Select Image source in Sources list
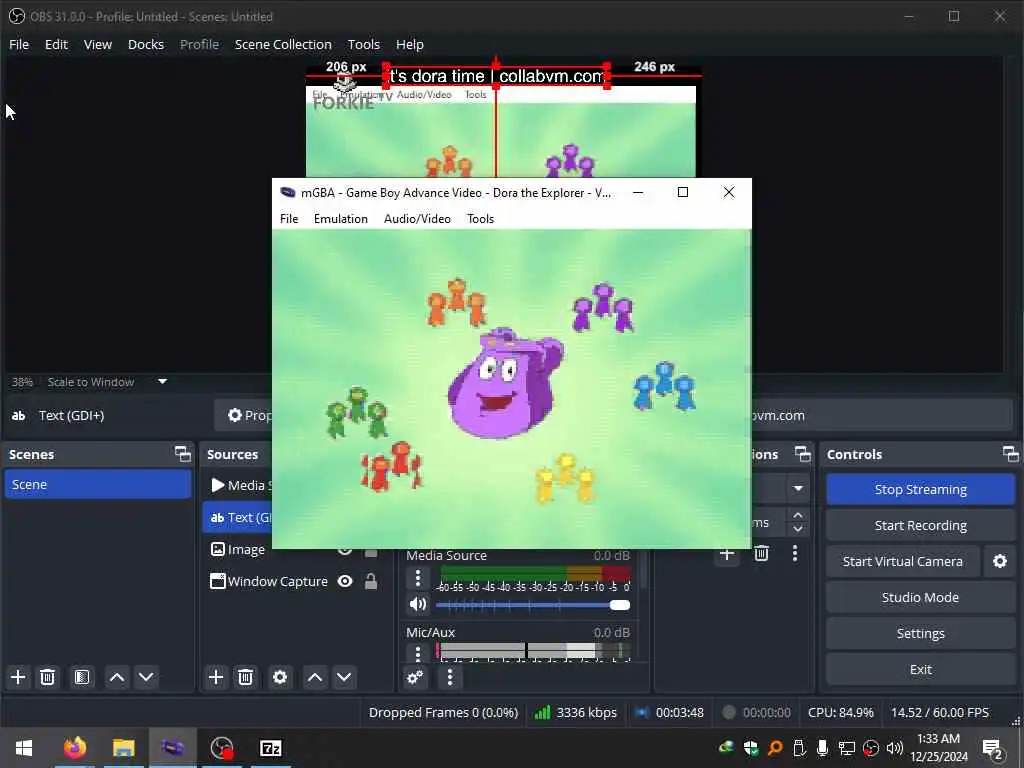1024x768 pixels. click(x=238, y=549)
